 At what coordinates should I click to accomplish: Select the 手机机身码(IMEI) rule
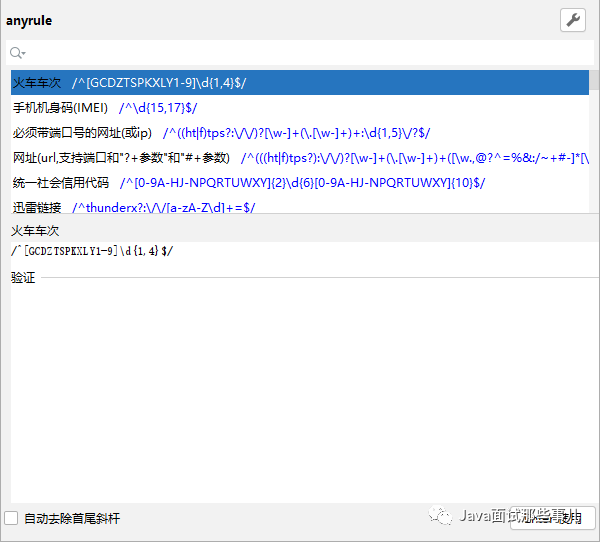point(60,107)
